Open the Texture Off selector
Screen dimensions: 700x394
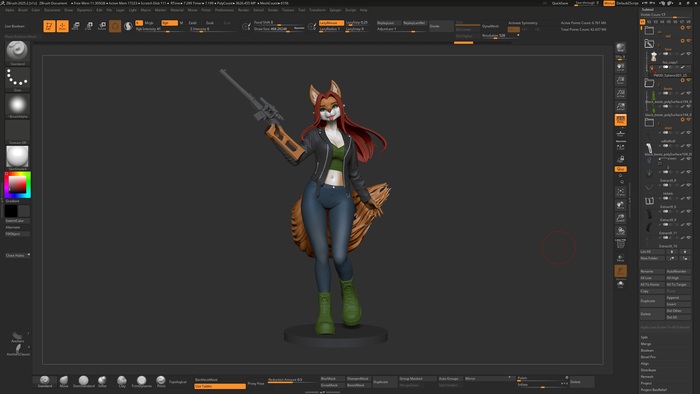click(17, 132)
